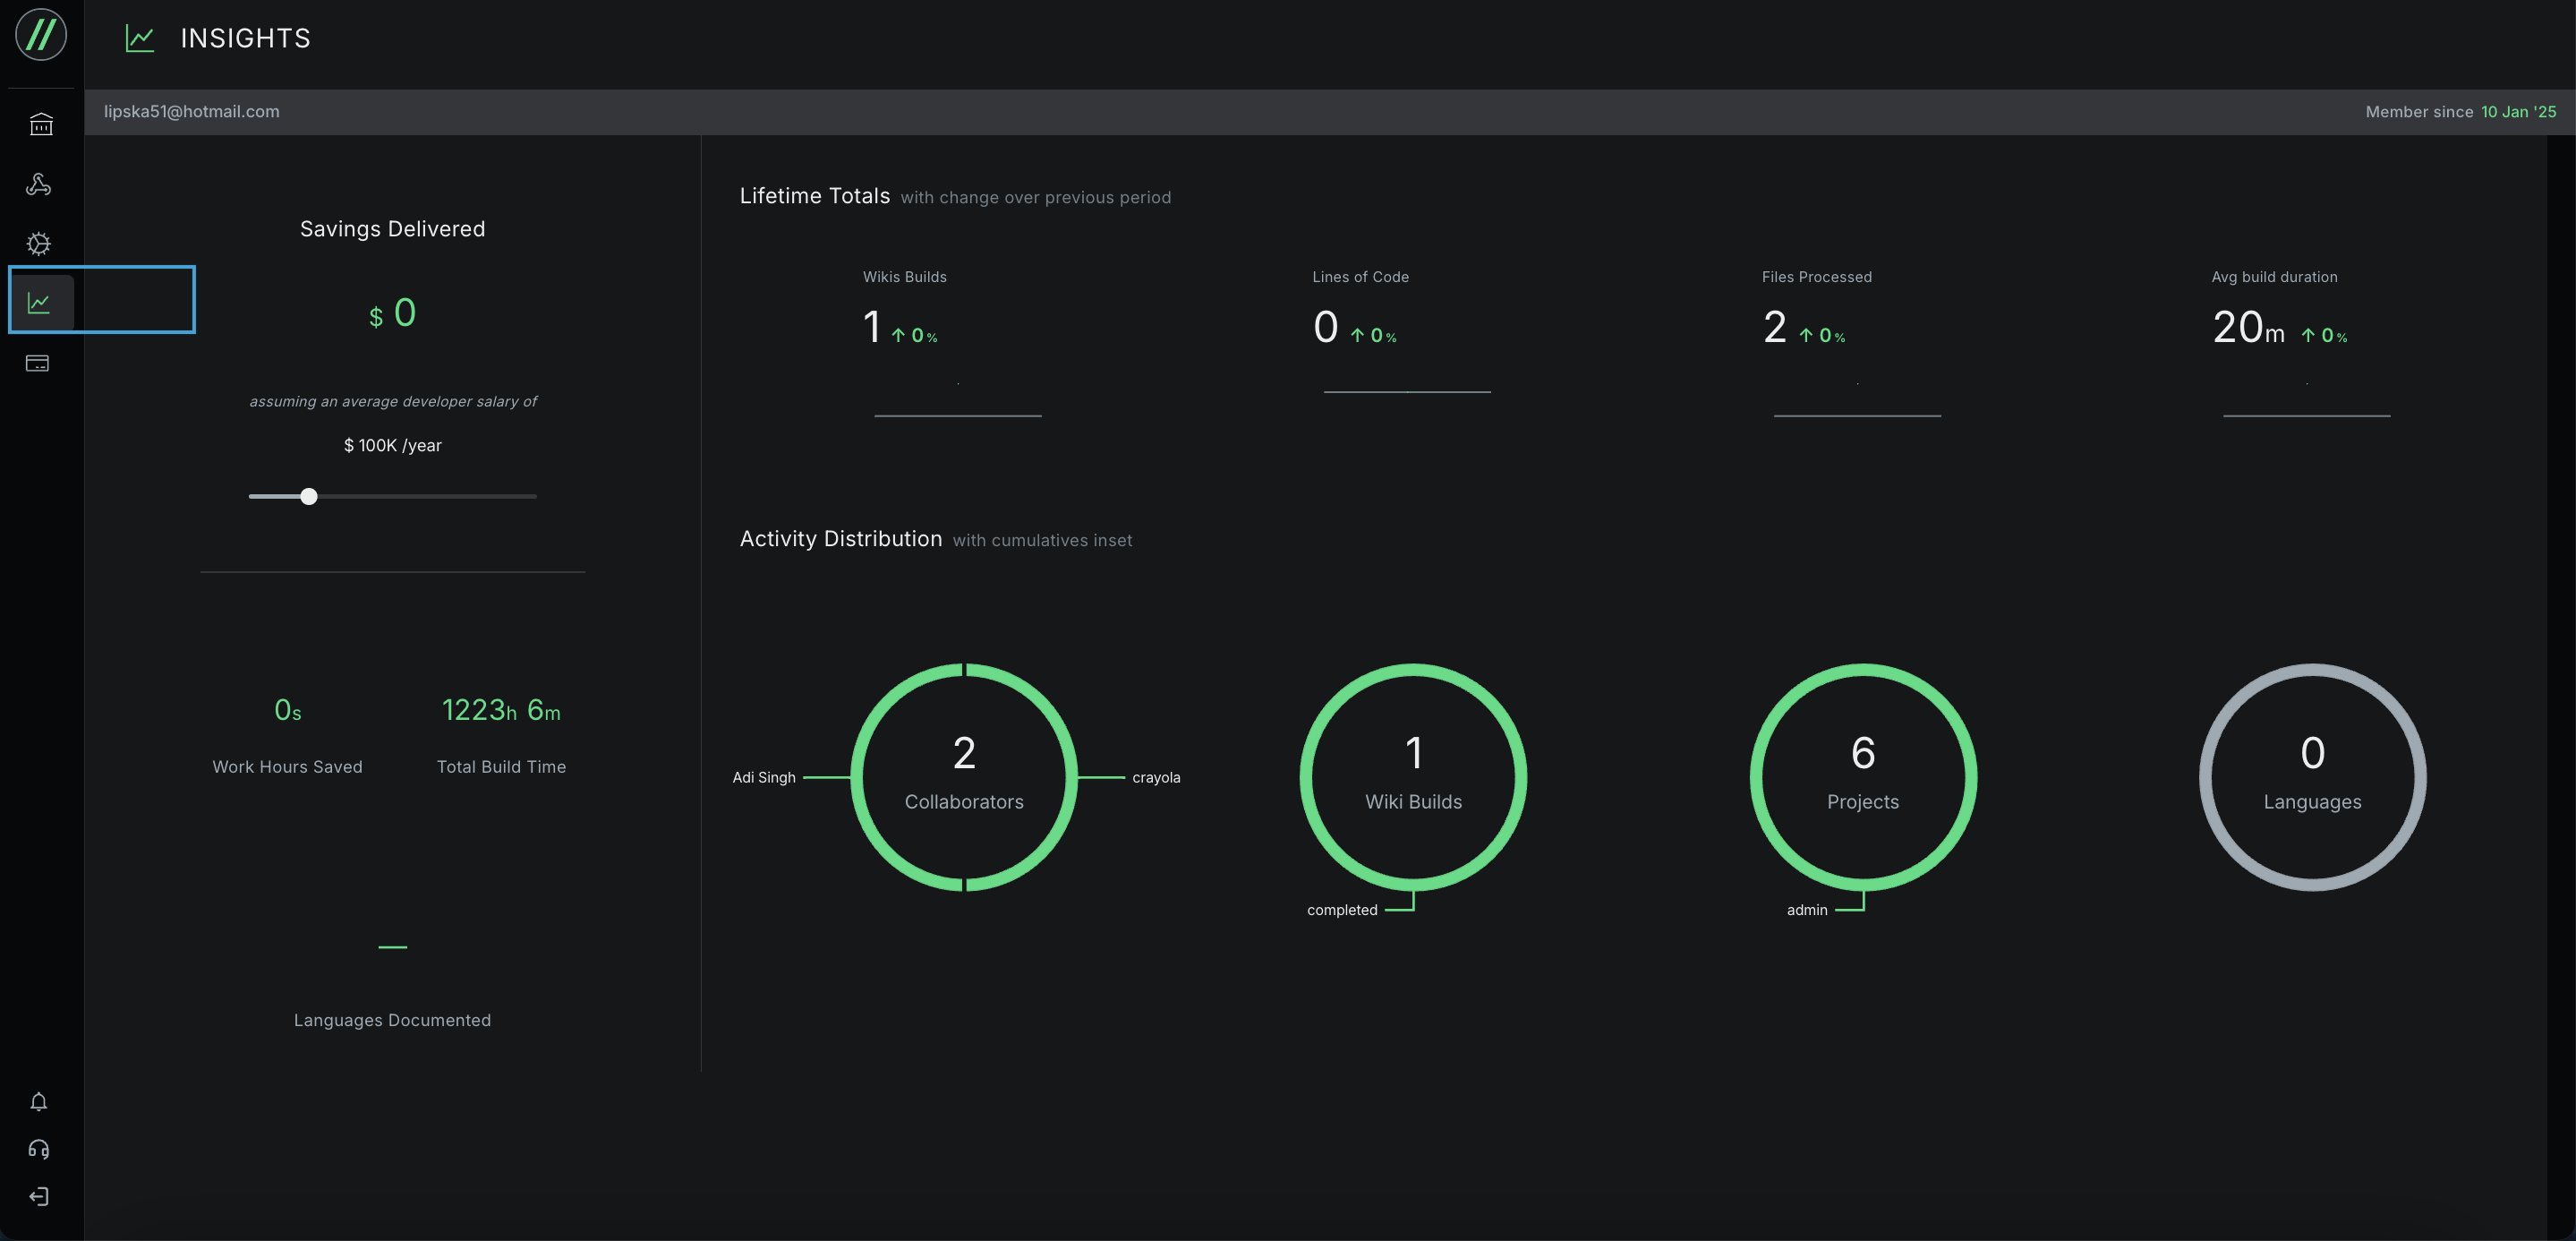Click the logout icon

pos(39,1196)
